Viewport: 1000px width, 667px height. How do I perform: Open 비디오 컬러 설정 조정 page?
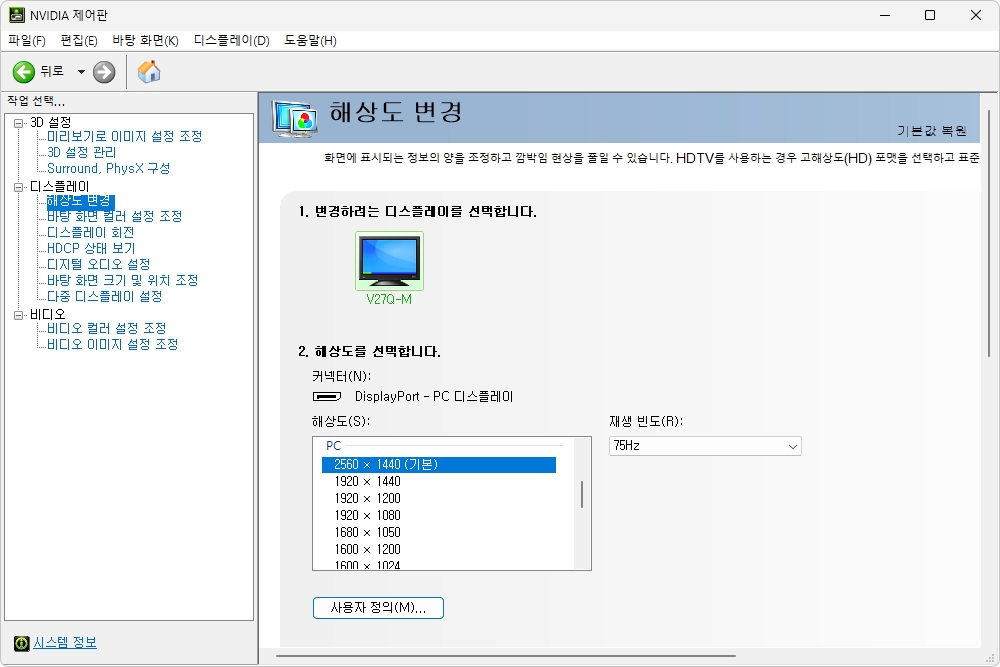point(107,328)
